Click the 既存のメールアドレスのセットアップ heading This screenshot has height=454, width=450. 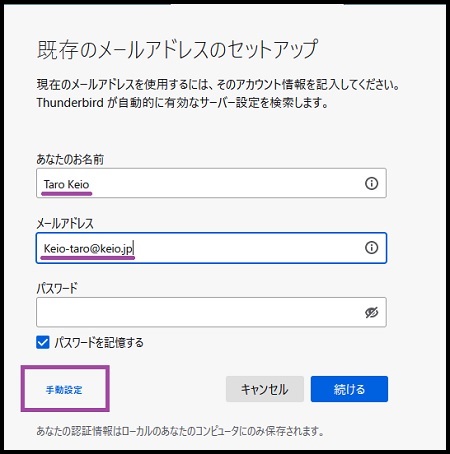[178, 49]
